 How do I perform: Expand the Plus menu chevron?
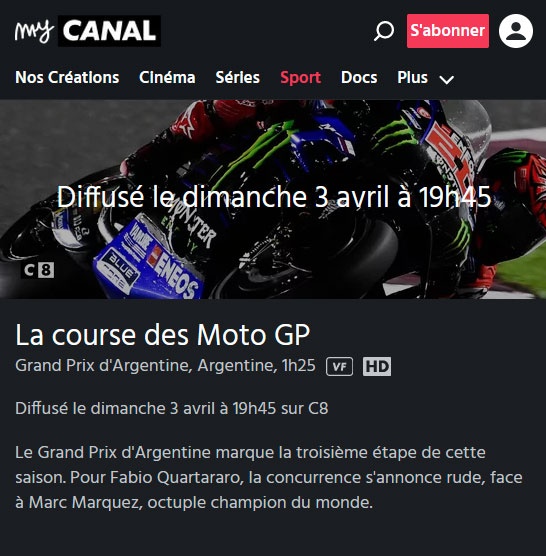446,79
